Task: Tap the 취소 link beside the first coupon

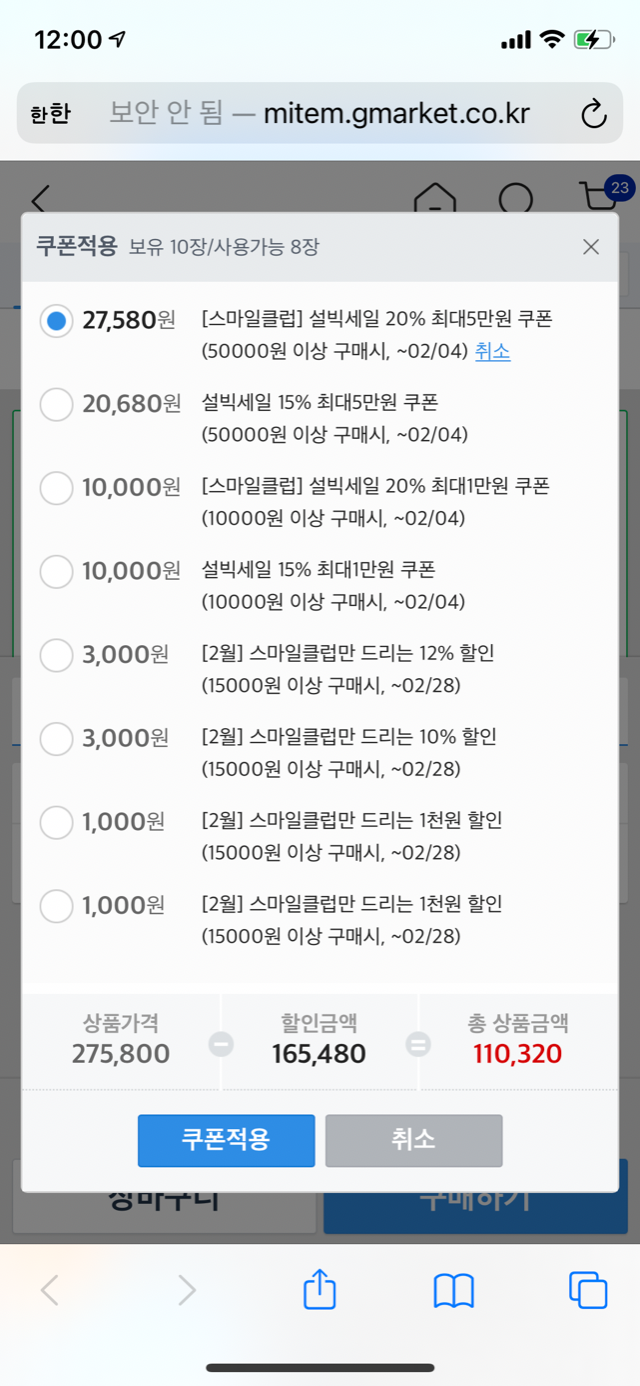Action: coord(492,352)
